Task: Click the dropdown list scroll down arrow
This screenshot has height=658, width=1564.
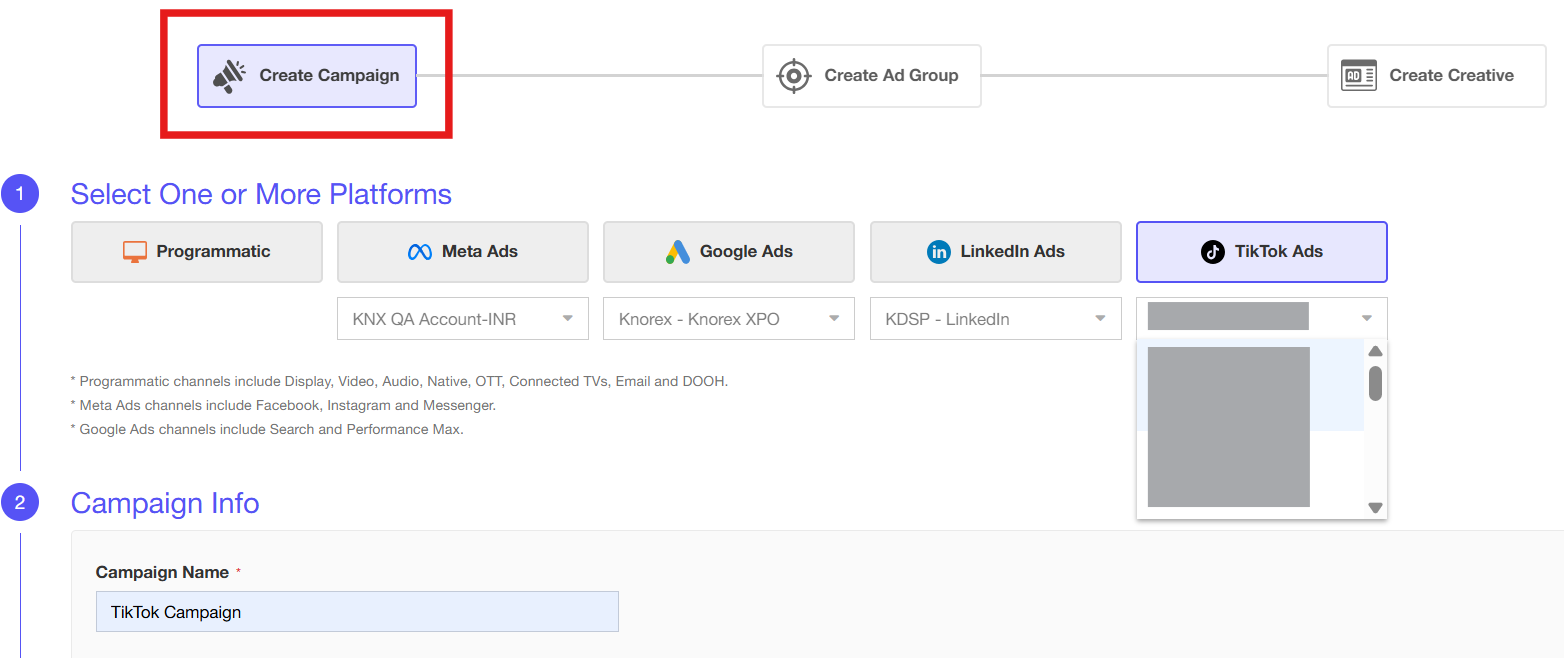Action: point(1375,508)
